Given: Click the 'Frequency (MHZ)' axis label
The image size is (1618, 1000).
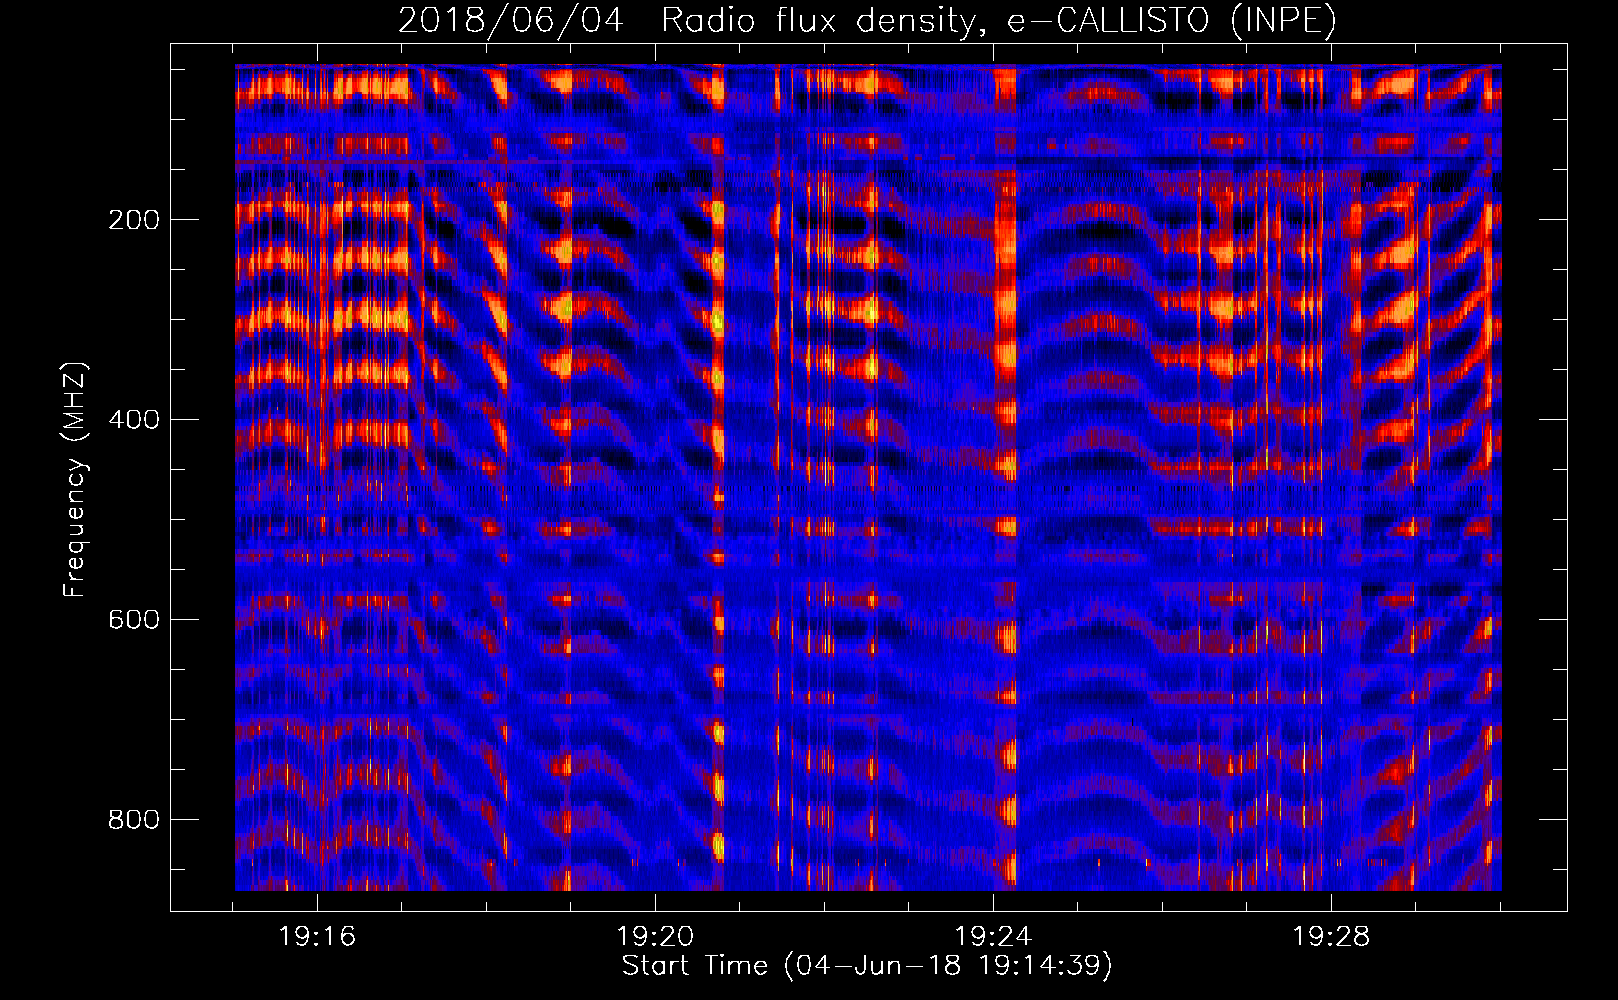Looking at the screenshot, I should (75, 479).
